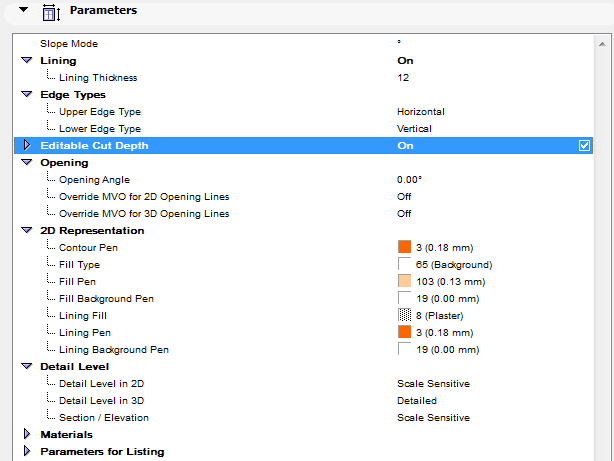Collapse the Parameters panel header arrow
The width and height of the screenshot is (614, 461).
(23, 10)
